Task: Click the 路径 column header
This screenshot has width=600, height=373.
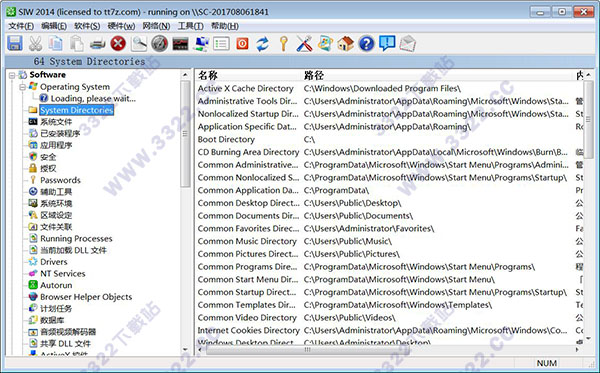Action: pos(314,75)
